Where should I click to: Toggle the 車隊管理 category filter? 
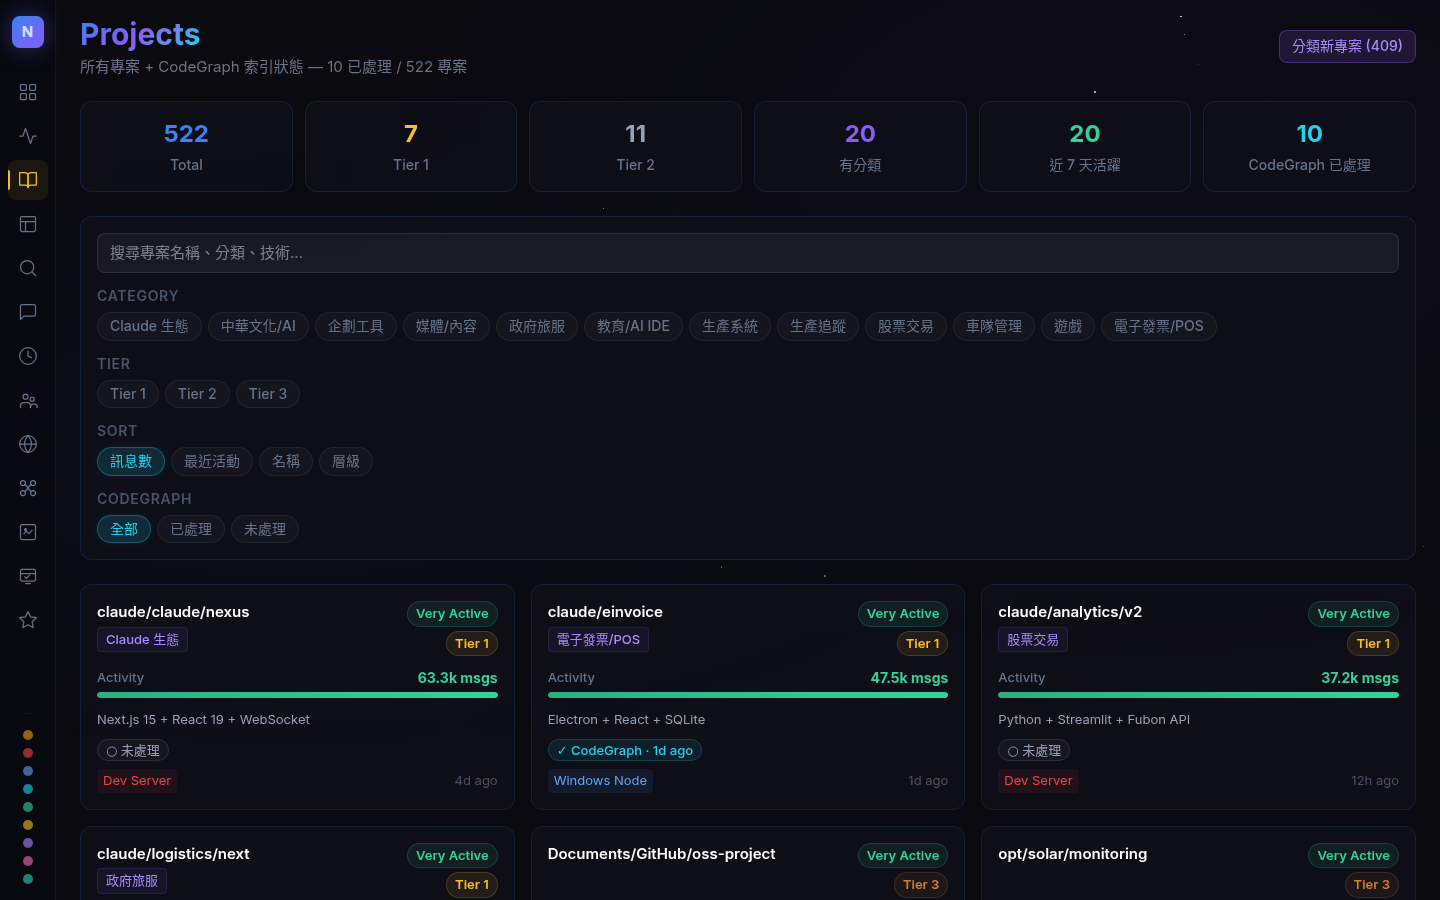coord(994,326)
